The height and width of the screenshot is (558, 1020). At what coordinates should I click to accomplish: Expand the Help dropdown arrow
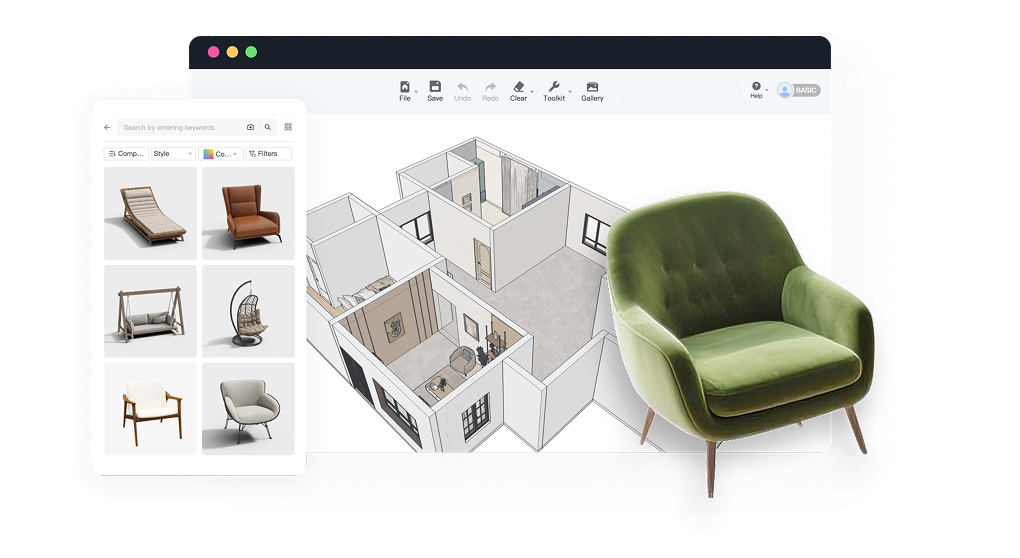(x=766, y=90)
